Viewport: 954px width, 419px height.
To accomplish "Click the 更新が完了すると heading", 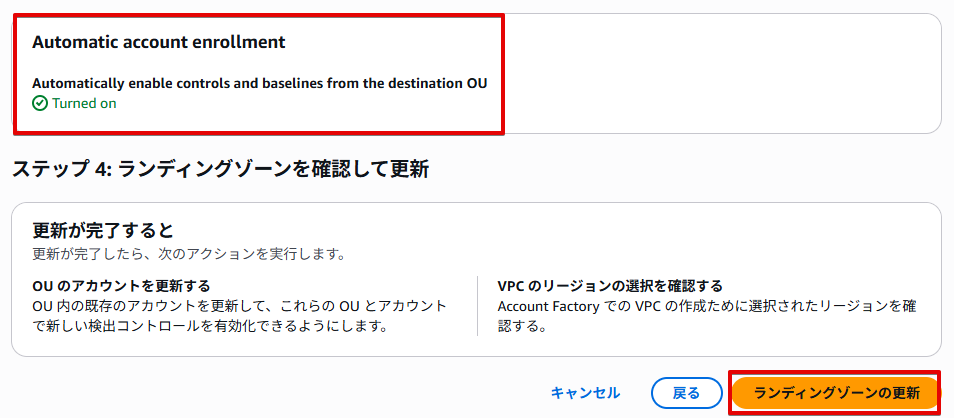I will 104,231.
